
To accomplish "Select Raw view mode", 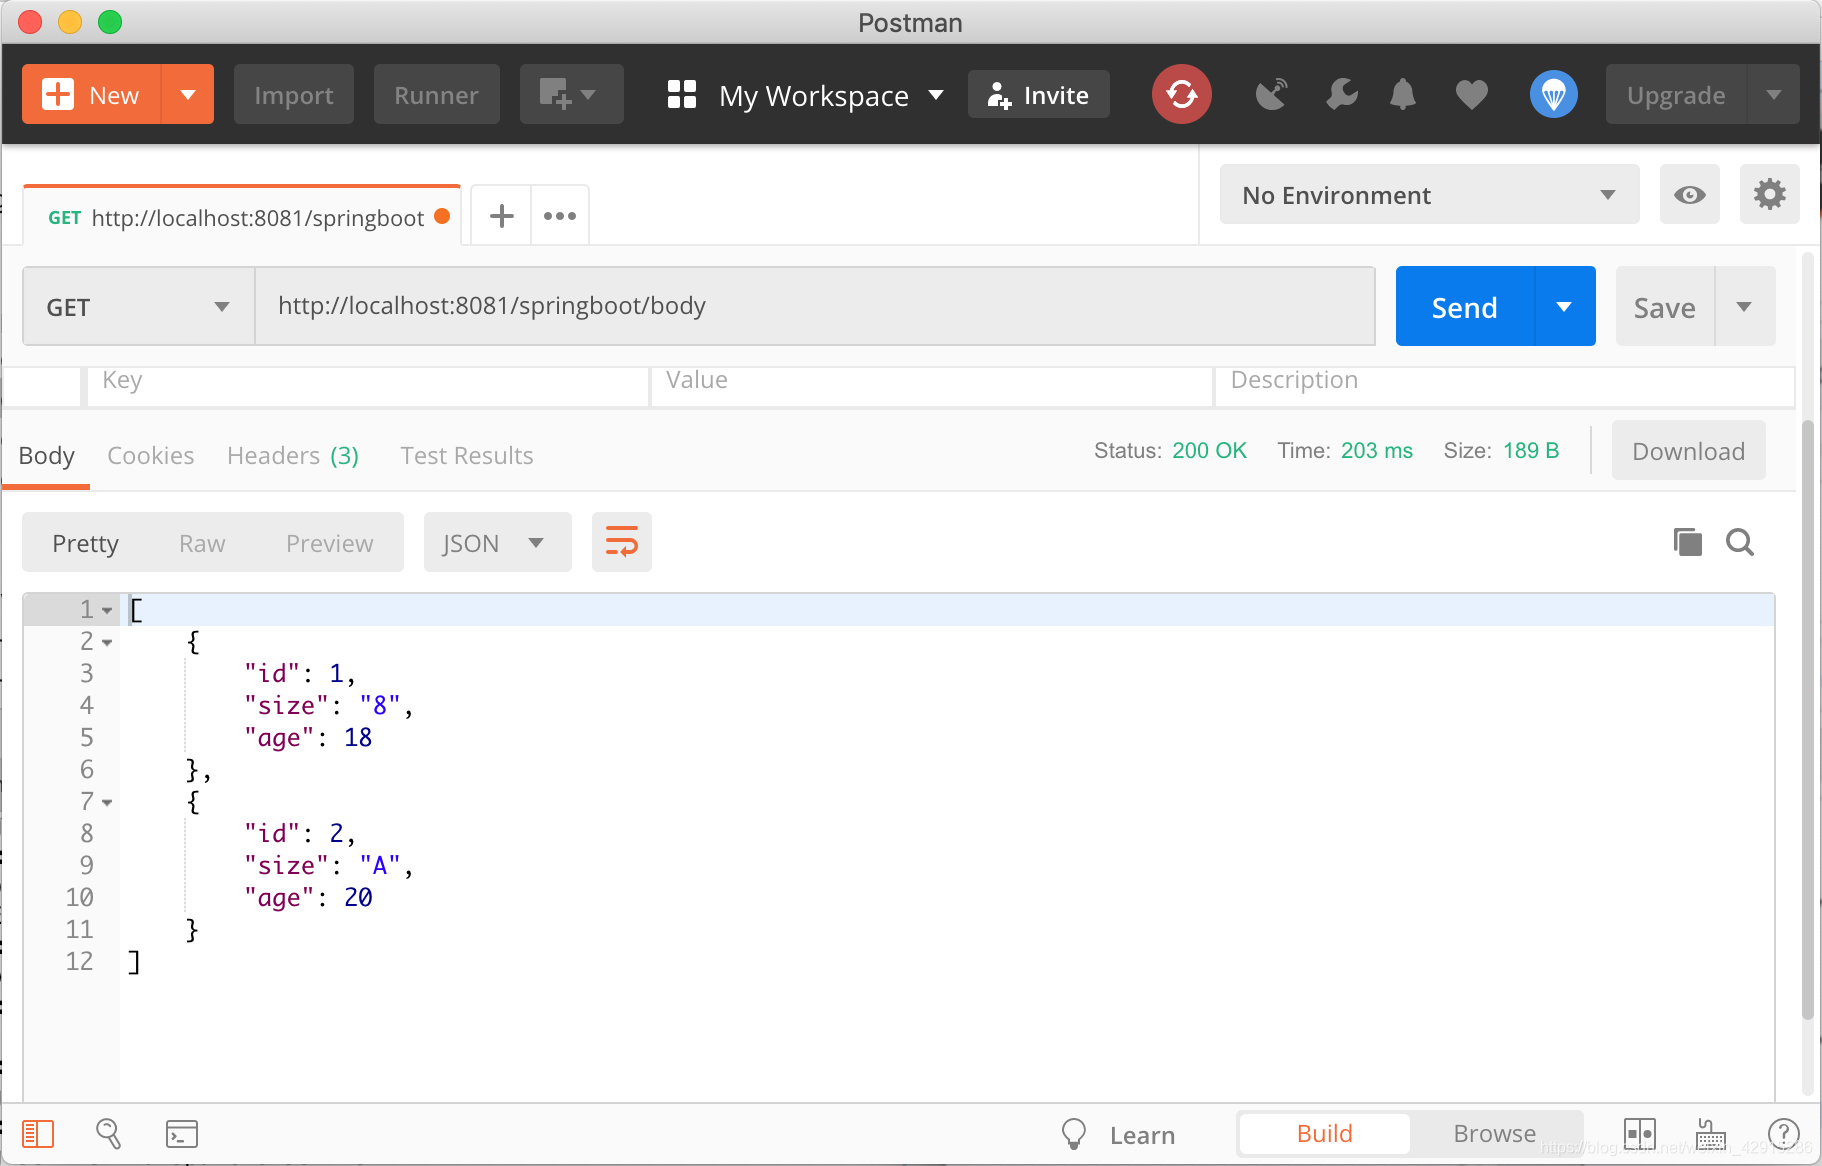I will (202, 543).
